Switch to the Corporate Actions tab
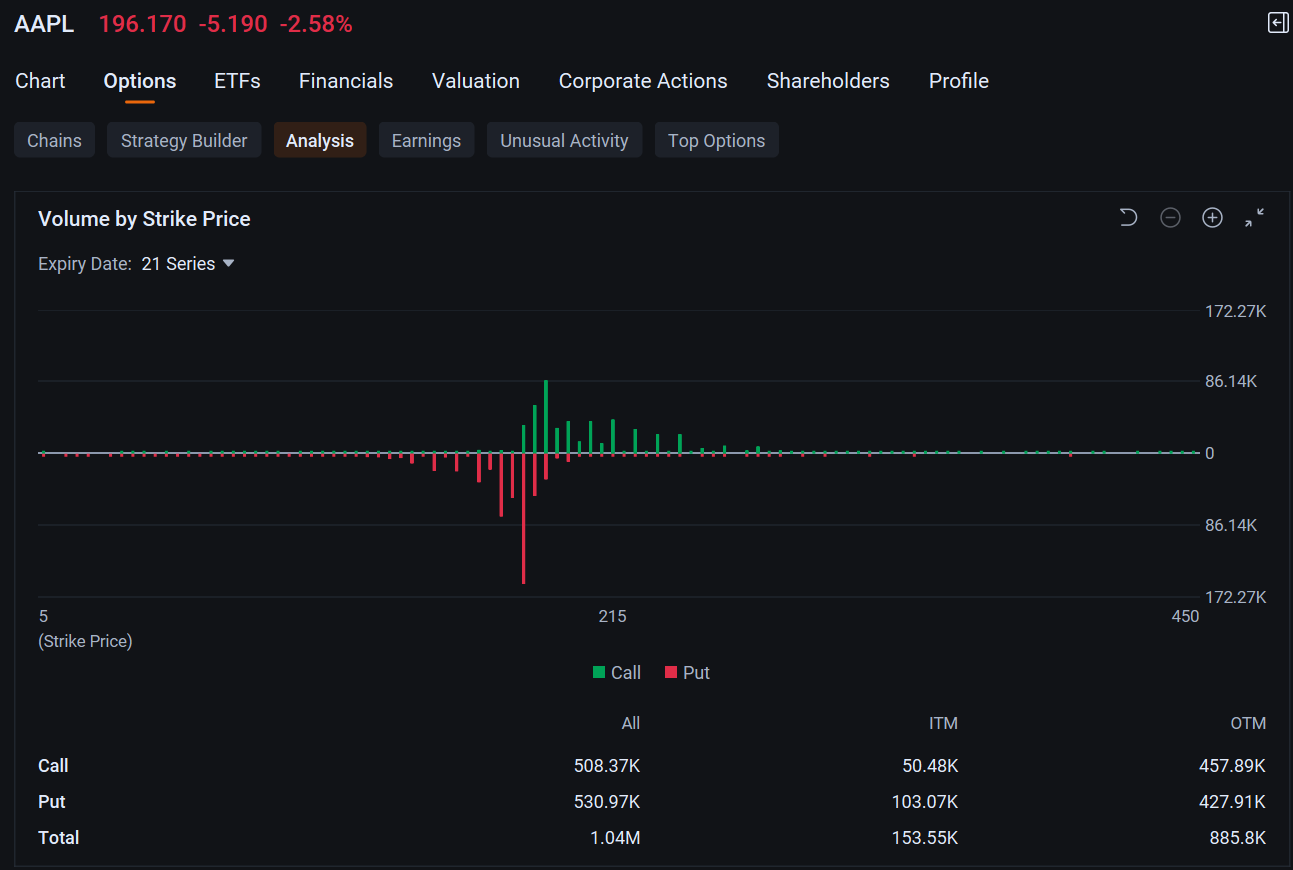 pyautogui.click(x=643, y=81)
